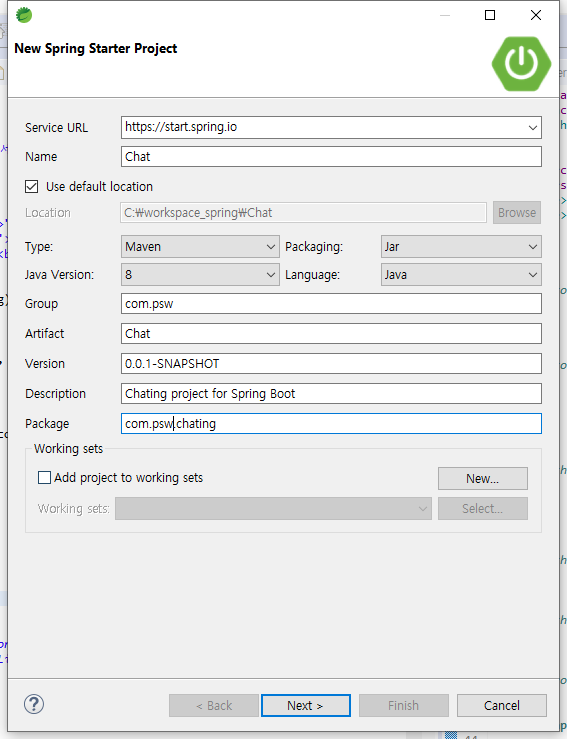
Task: Click the disabled Back button
Action: click(x=214, y=706)
